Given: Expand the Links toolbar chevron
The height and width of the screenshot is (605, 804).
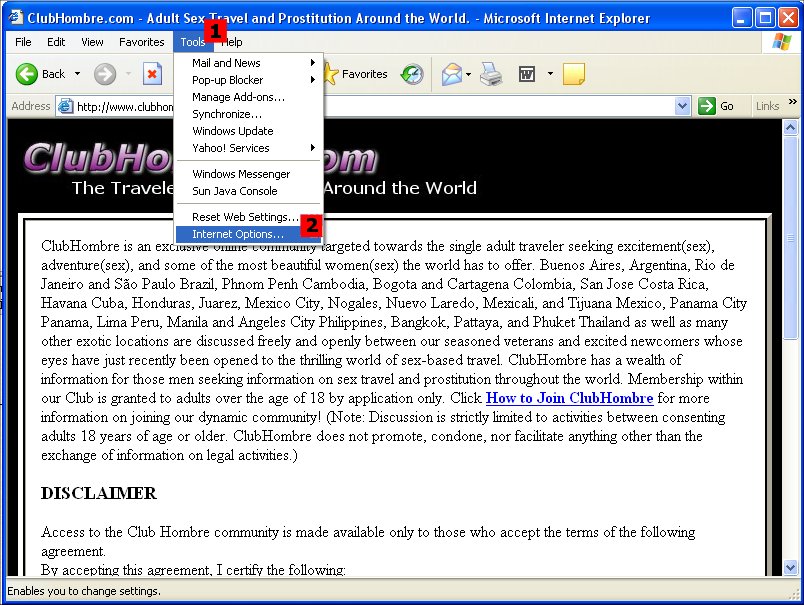Looking at the screenshot, I should click(x=793, y=102).
